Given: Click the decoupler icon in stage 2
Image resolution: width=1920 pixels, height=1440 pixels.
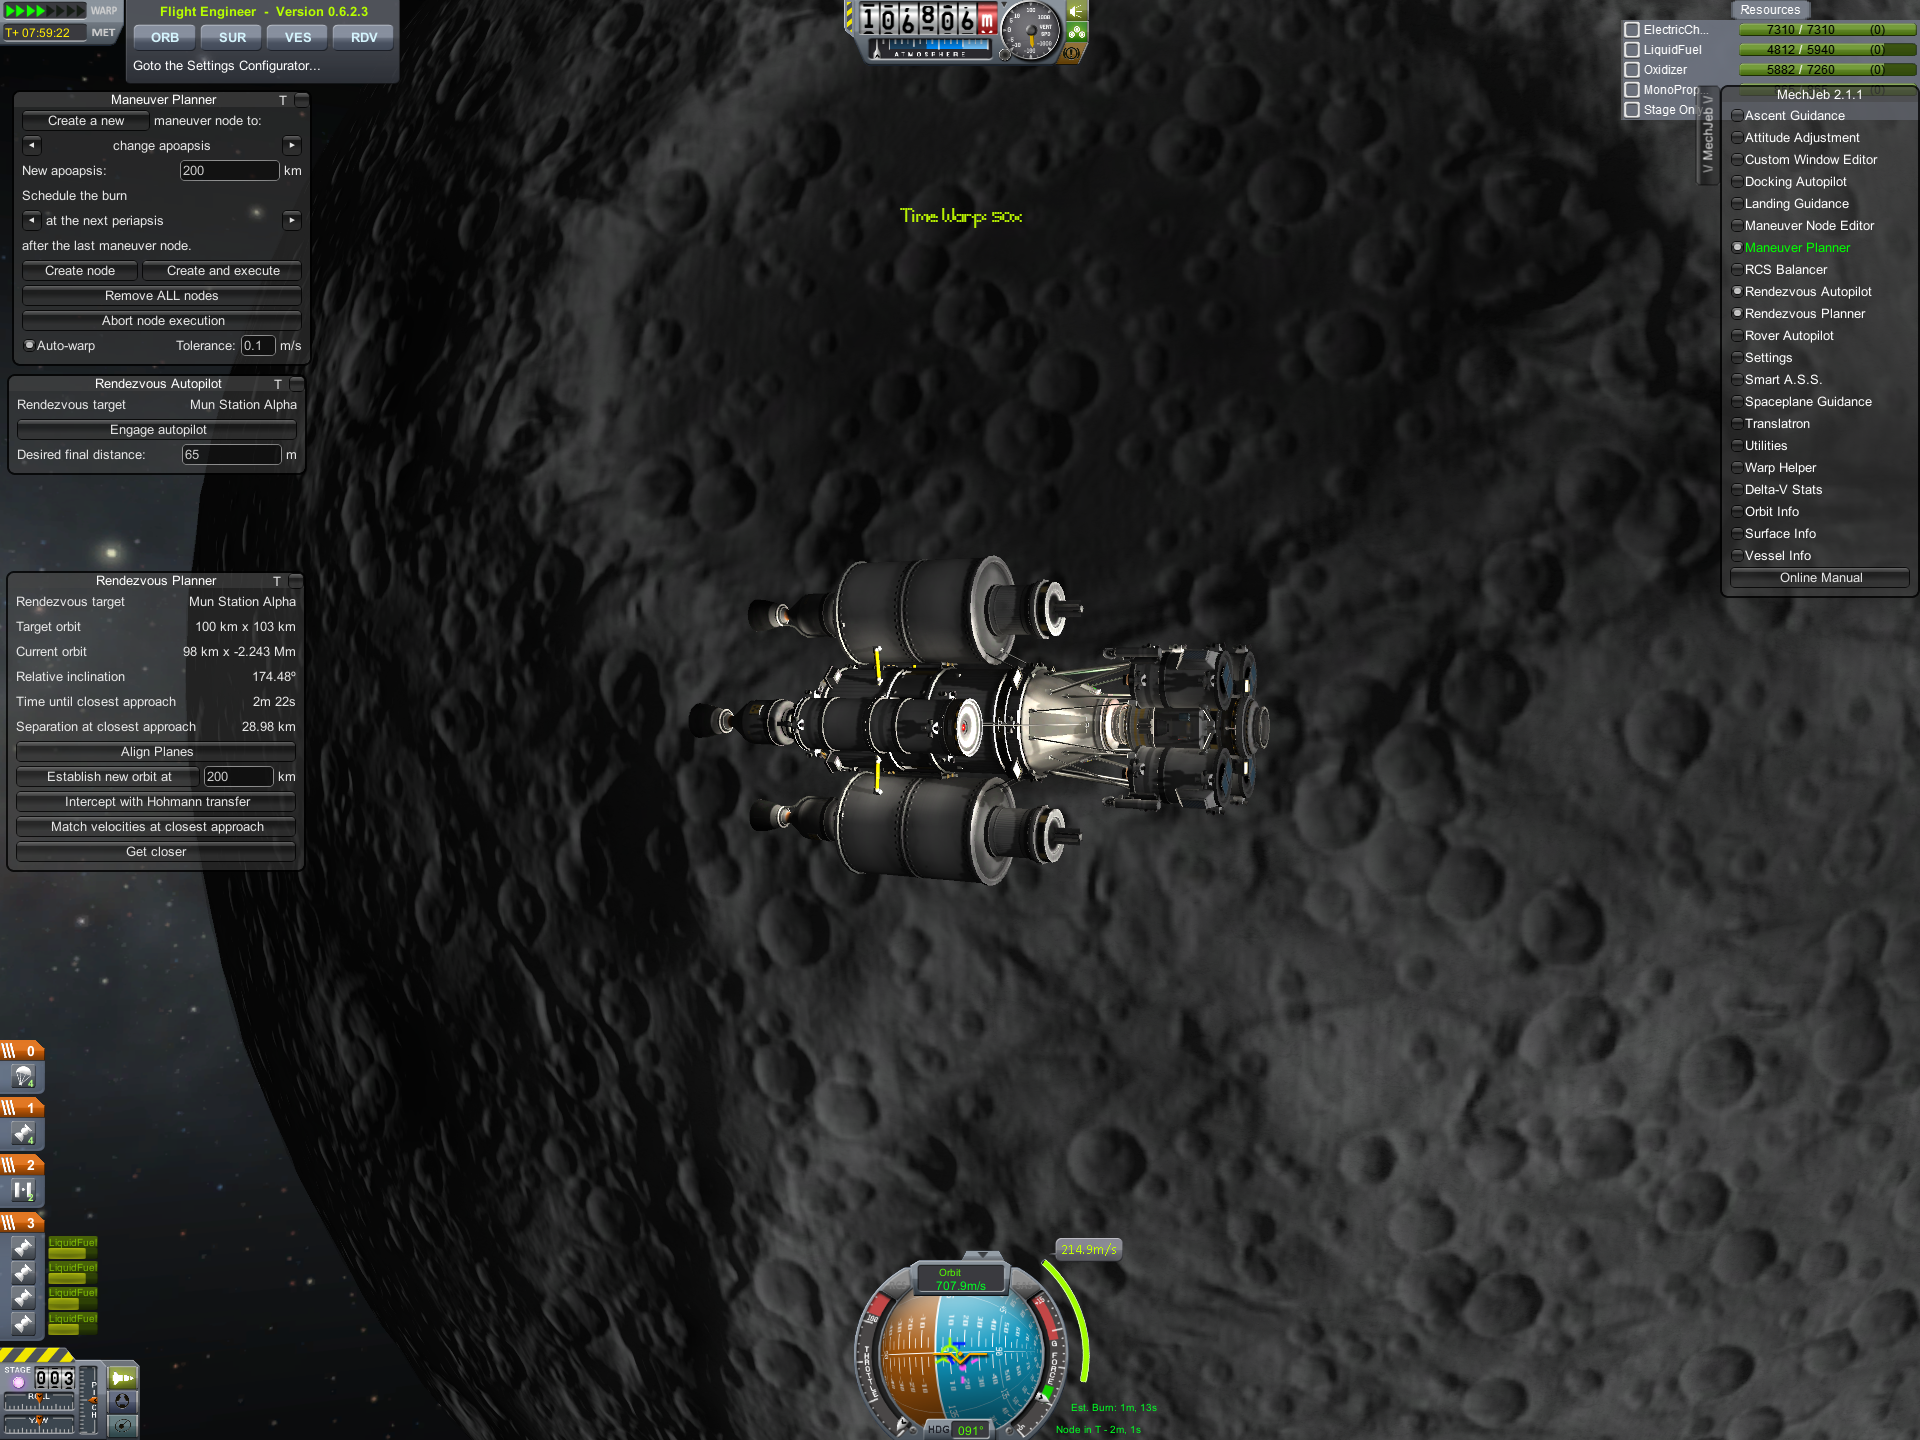Looking at the screenshot, I should 23,1191.
